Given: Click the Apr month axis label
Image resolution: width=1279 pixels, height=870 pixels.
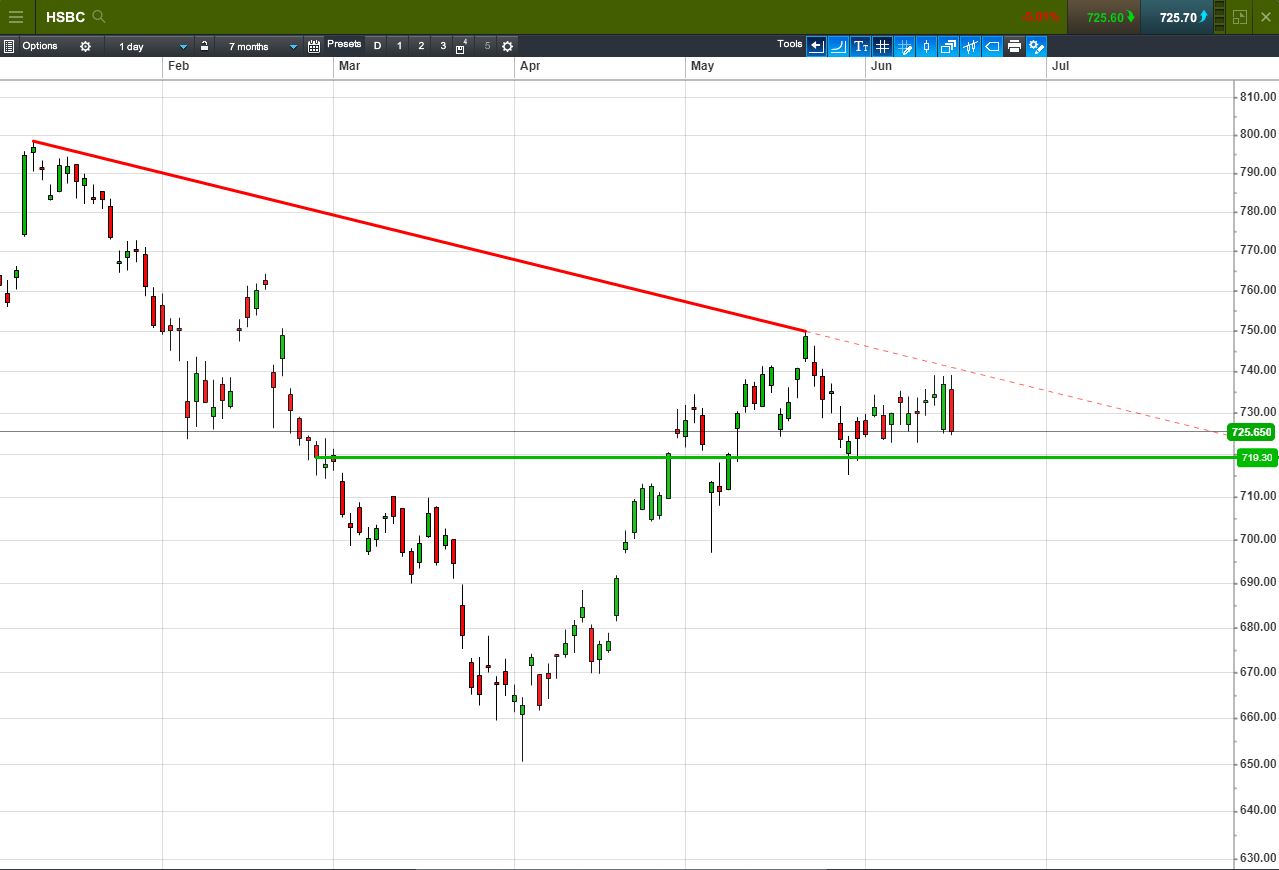Looking at the screenshot, I should coord(530,65).
